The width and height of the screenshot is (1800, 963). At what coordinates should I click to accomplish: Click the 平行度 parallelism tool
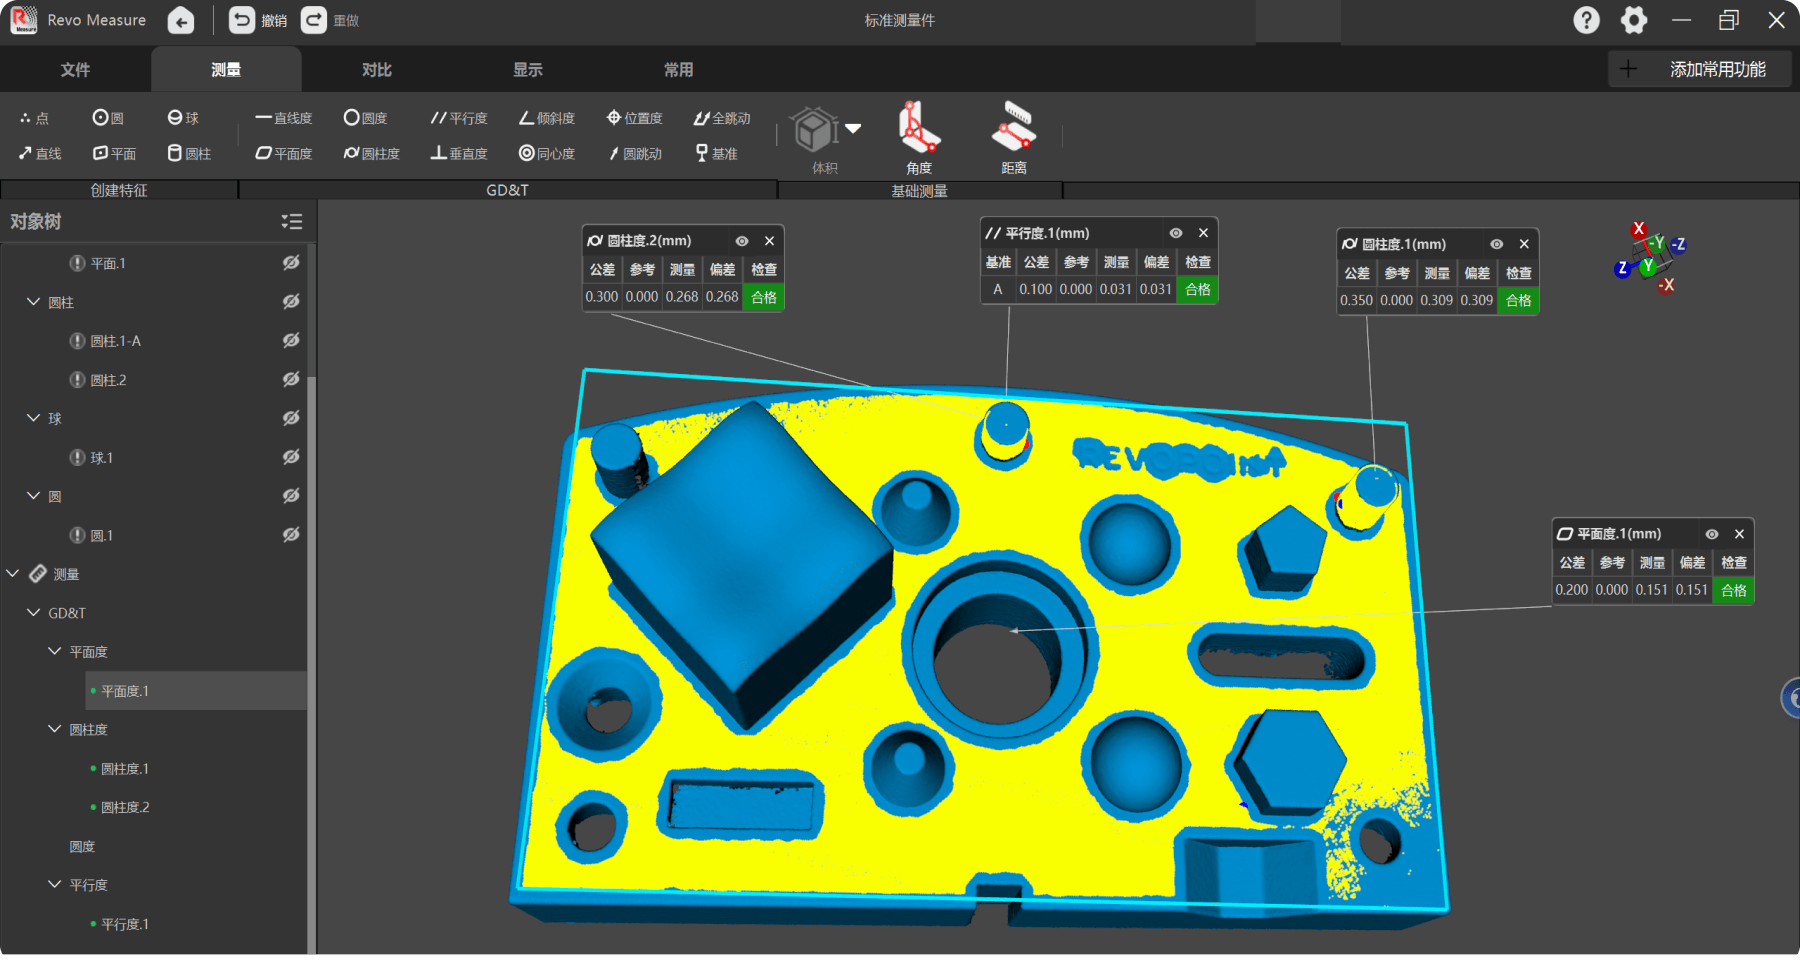[x=459, y=118]
